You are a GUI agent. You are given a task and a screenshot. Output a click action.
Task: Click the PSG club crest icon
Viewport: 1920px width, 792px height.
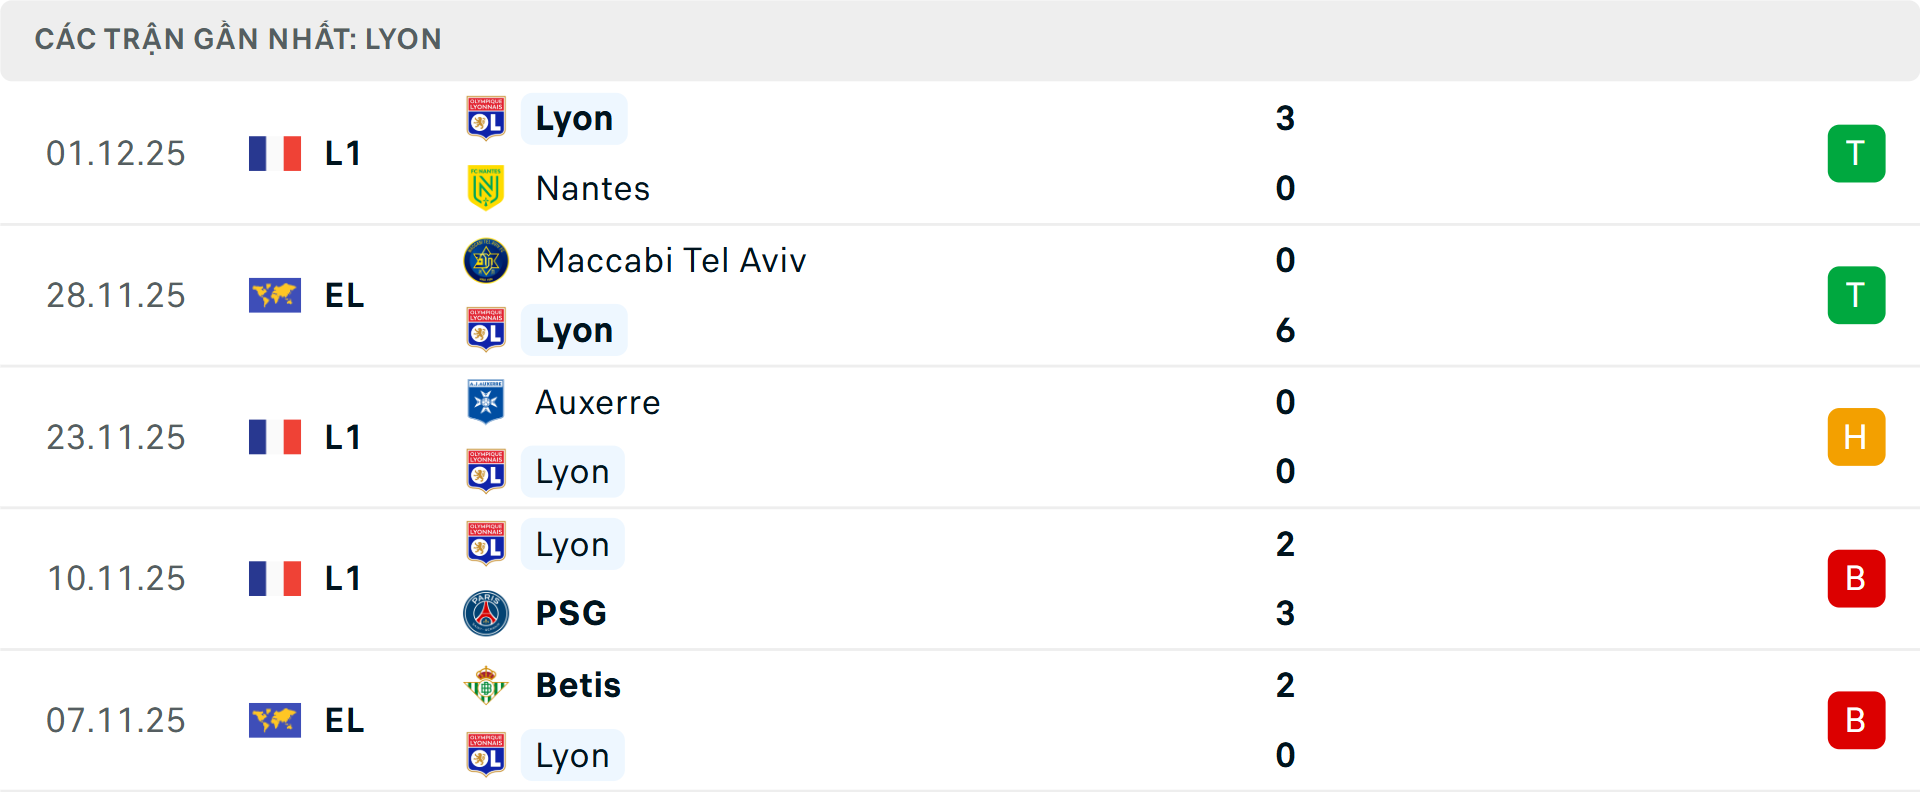coord(486,613)
